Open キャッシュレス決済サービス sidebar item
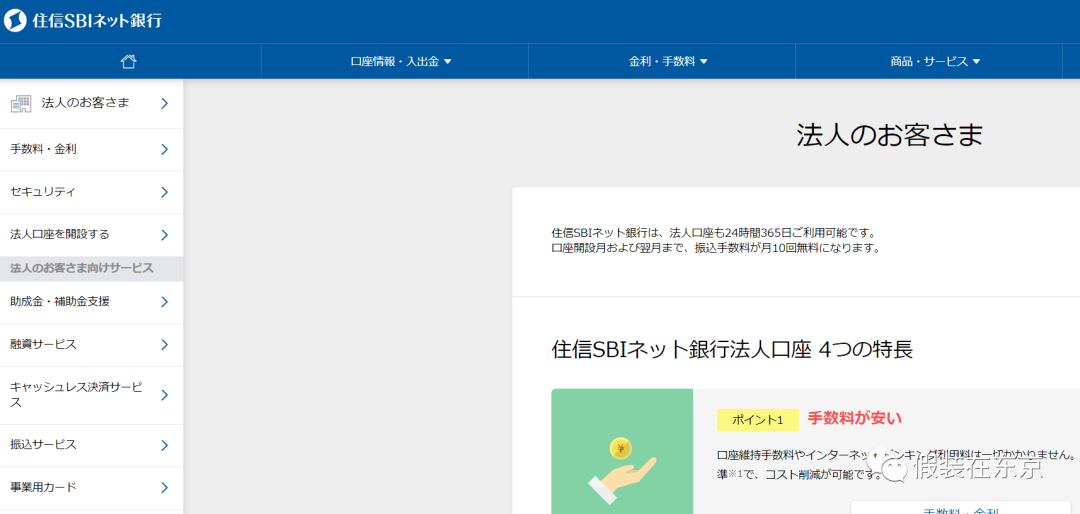1080x514 pixels. (92, 395)
